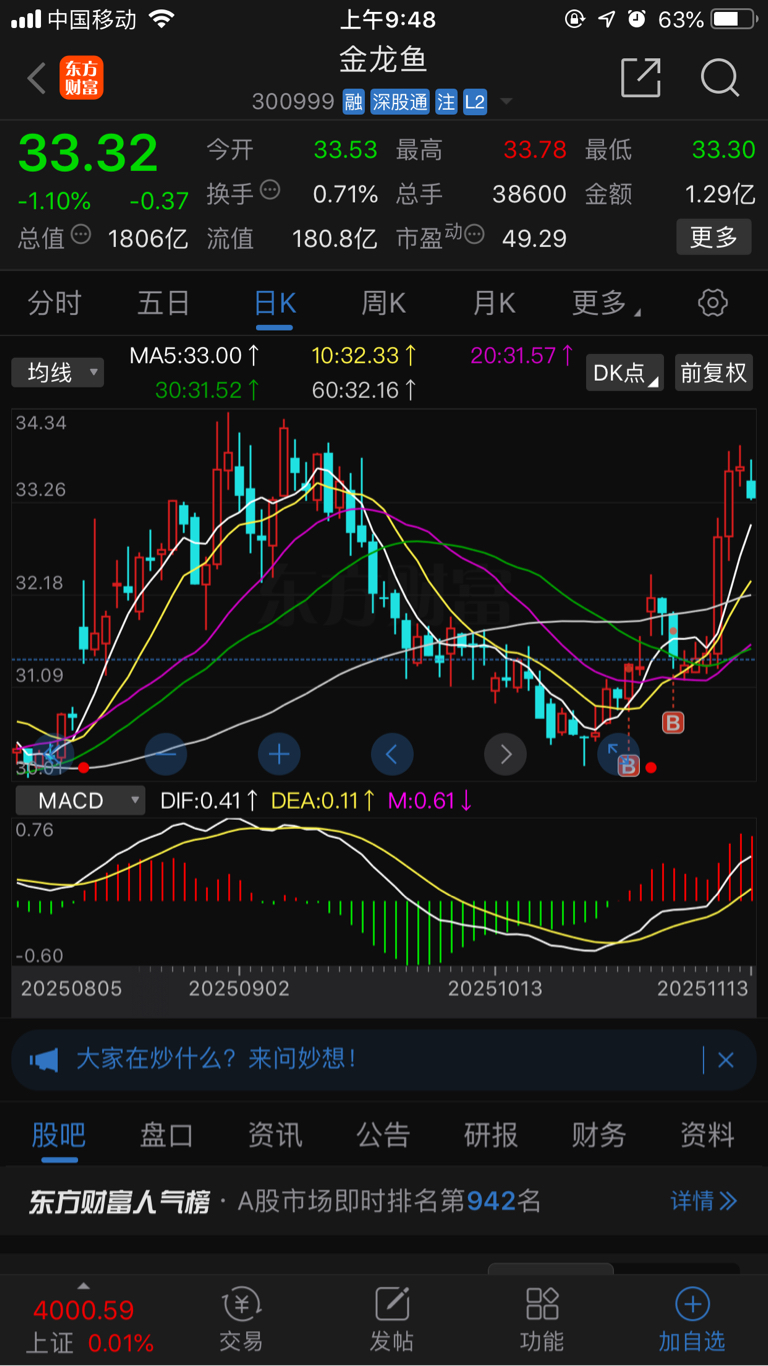Open info icon next to 换手

(270, 190)
